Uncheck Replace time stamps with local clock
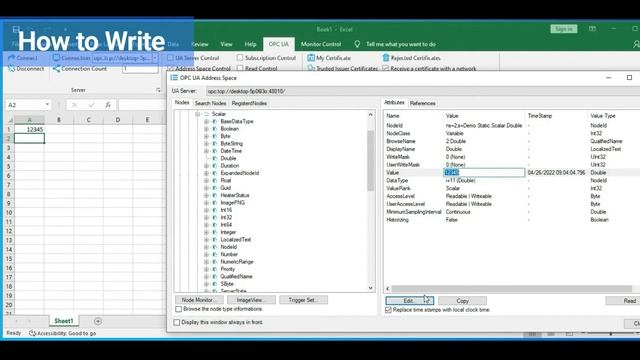 tap(388, 310)
